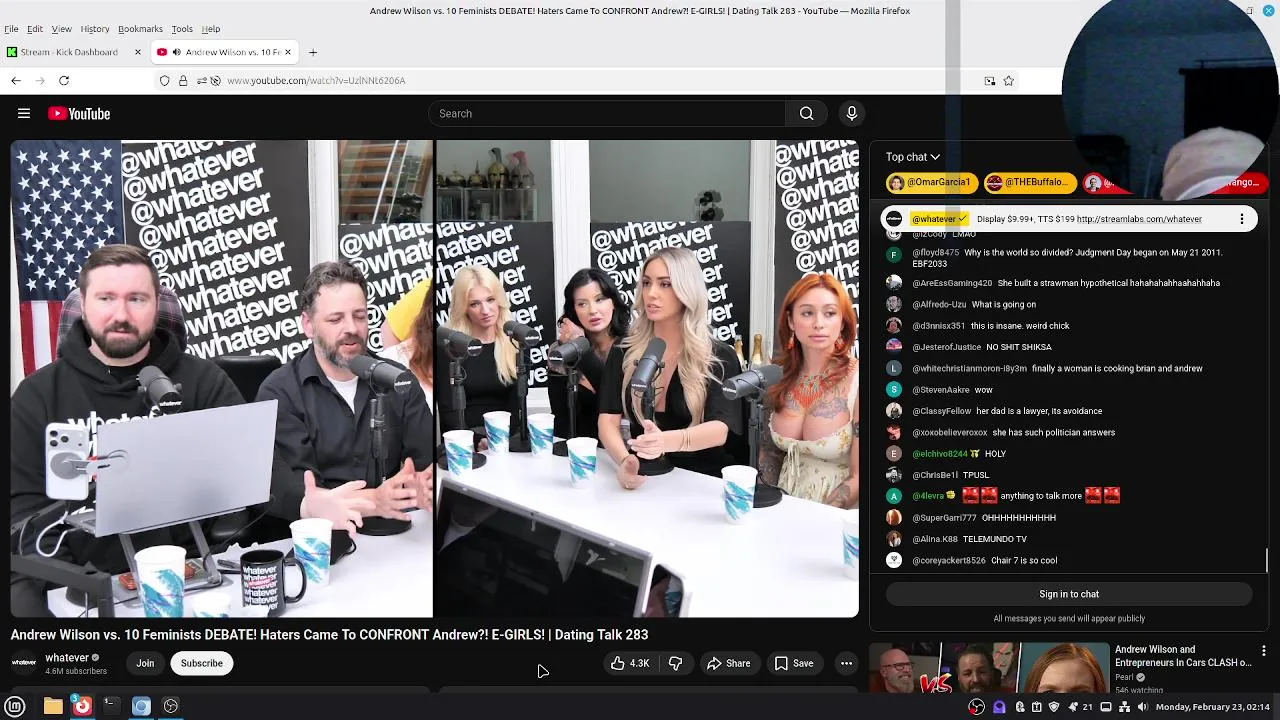Subscribe to the whatever channel
This screenshot has height=720, width=1280.
click(202, 663)
